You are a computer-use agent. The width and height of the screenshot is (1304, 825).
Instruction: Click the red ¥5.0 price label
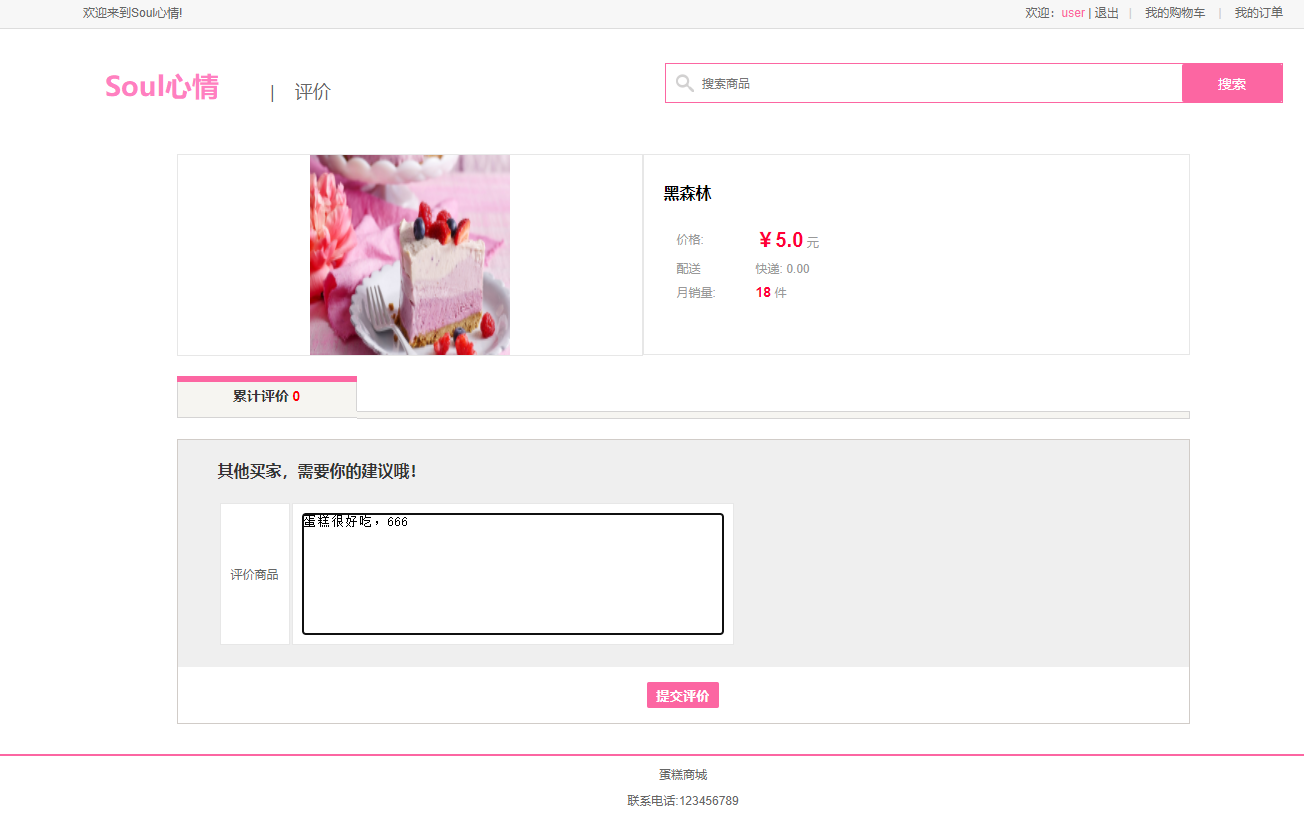coord(781,239)
